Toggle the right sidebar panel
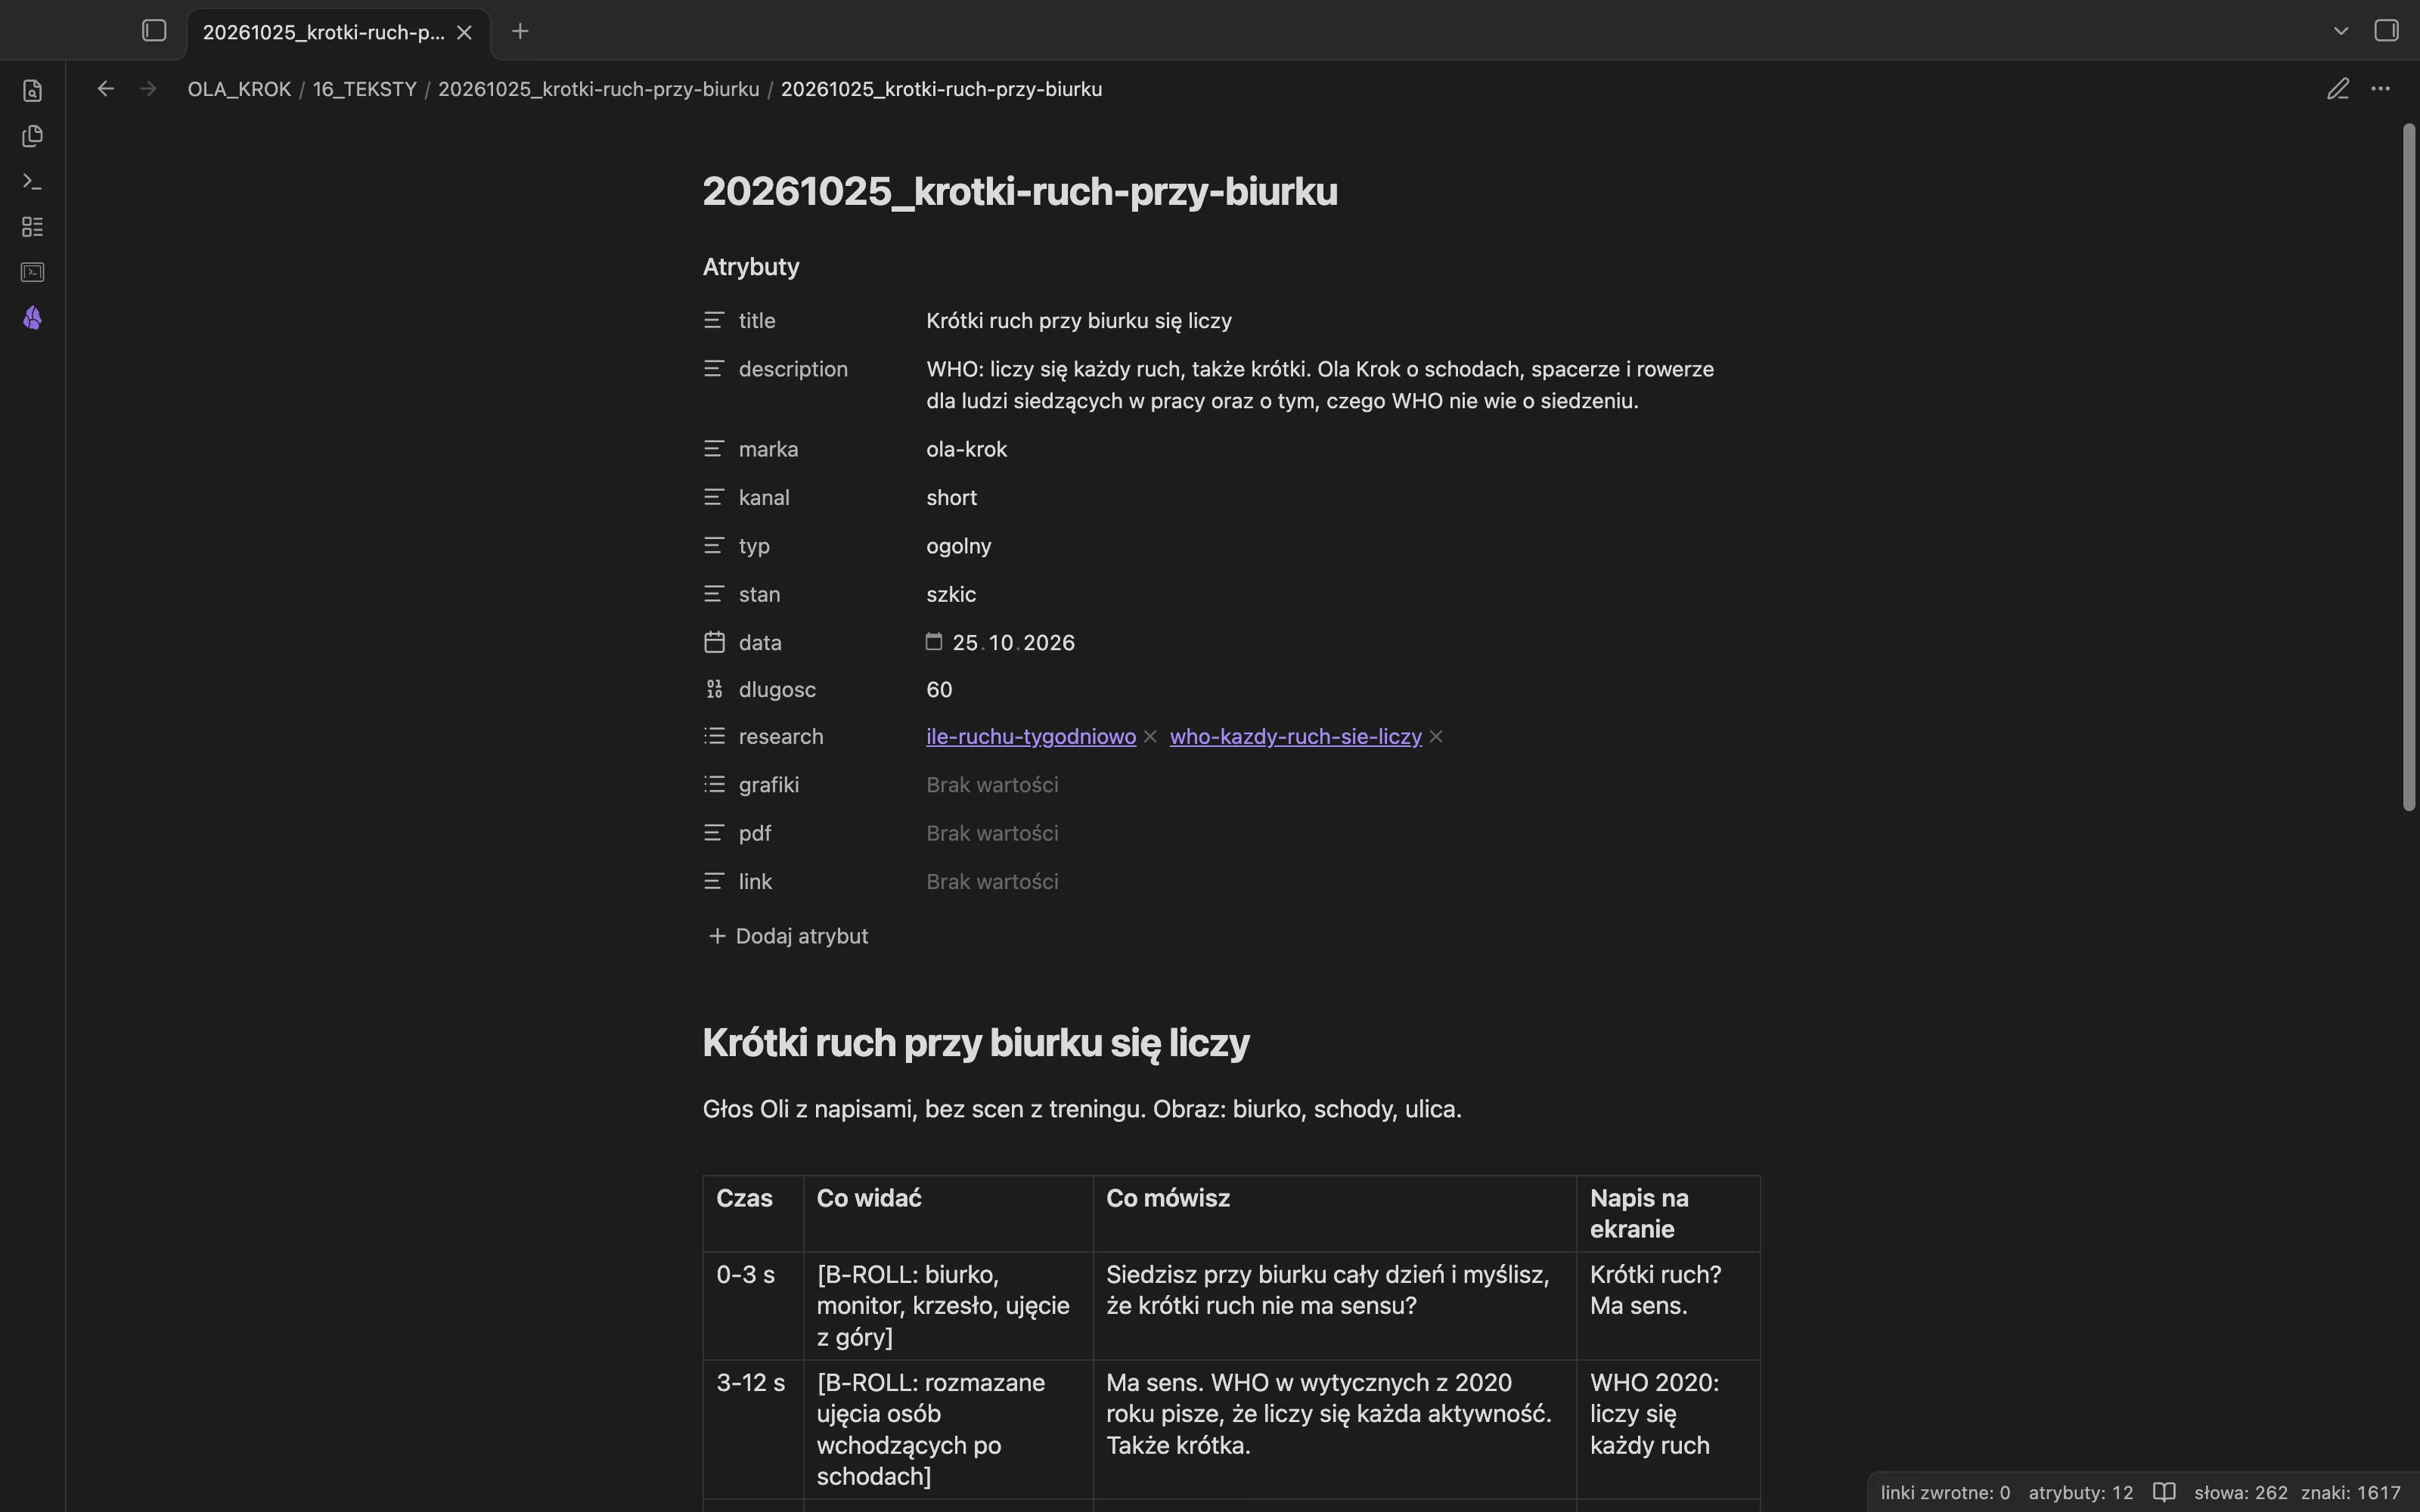 2386,31
